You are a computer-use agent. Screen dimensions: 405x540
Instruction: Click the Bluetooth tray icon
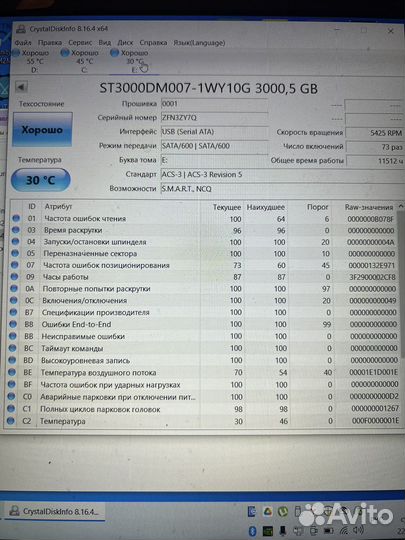click(252, 531)
